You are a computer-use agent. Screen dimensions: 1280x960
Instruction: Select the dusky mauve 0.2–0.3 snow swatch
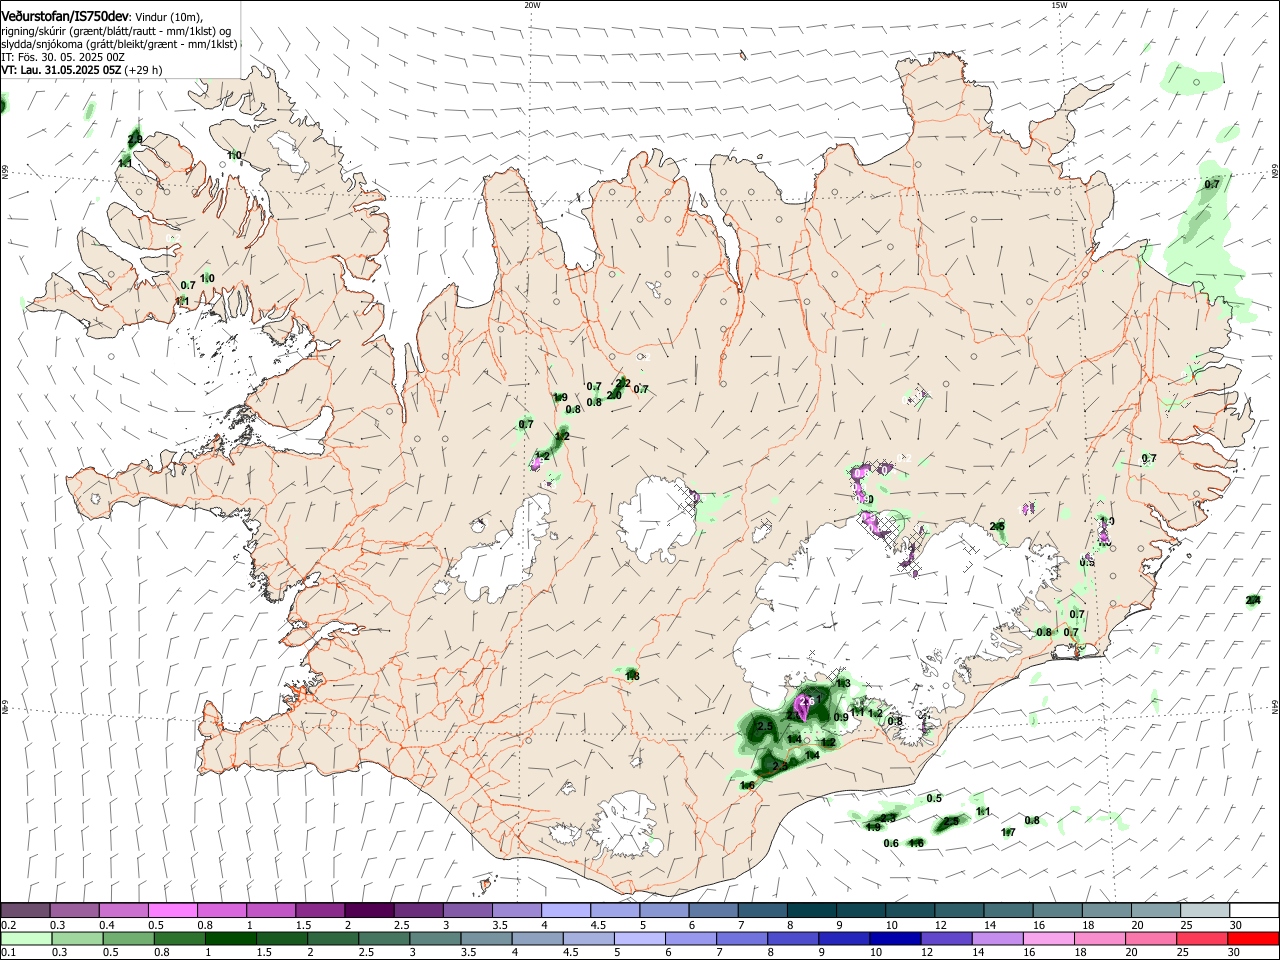click(x=26, y=910)
